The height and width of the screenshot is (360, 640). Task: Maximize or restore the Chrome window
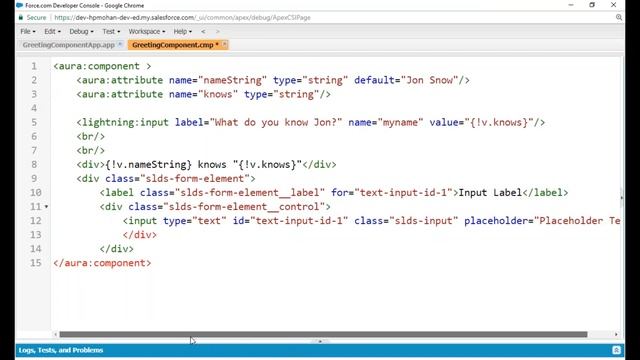592,5
